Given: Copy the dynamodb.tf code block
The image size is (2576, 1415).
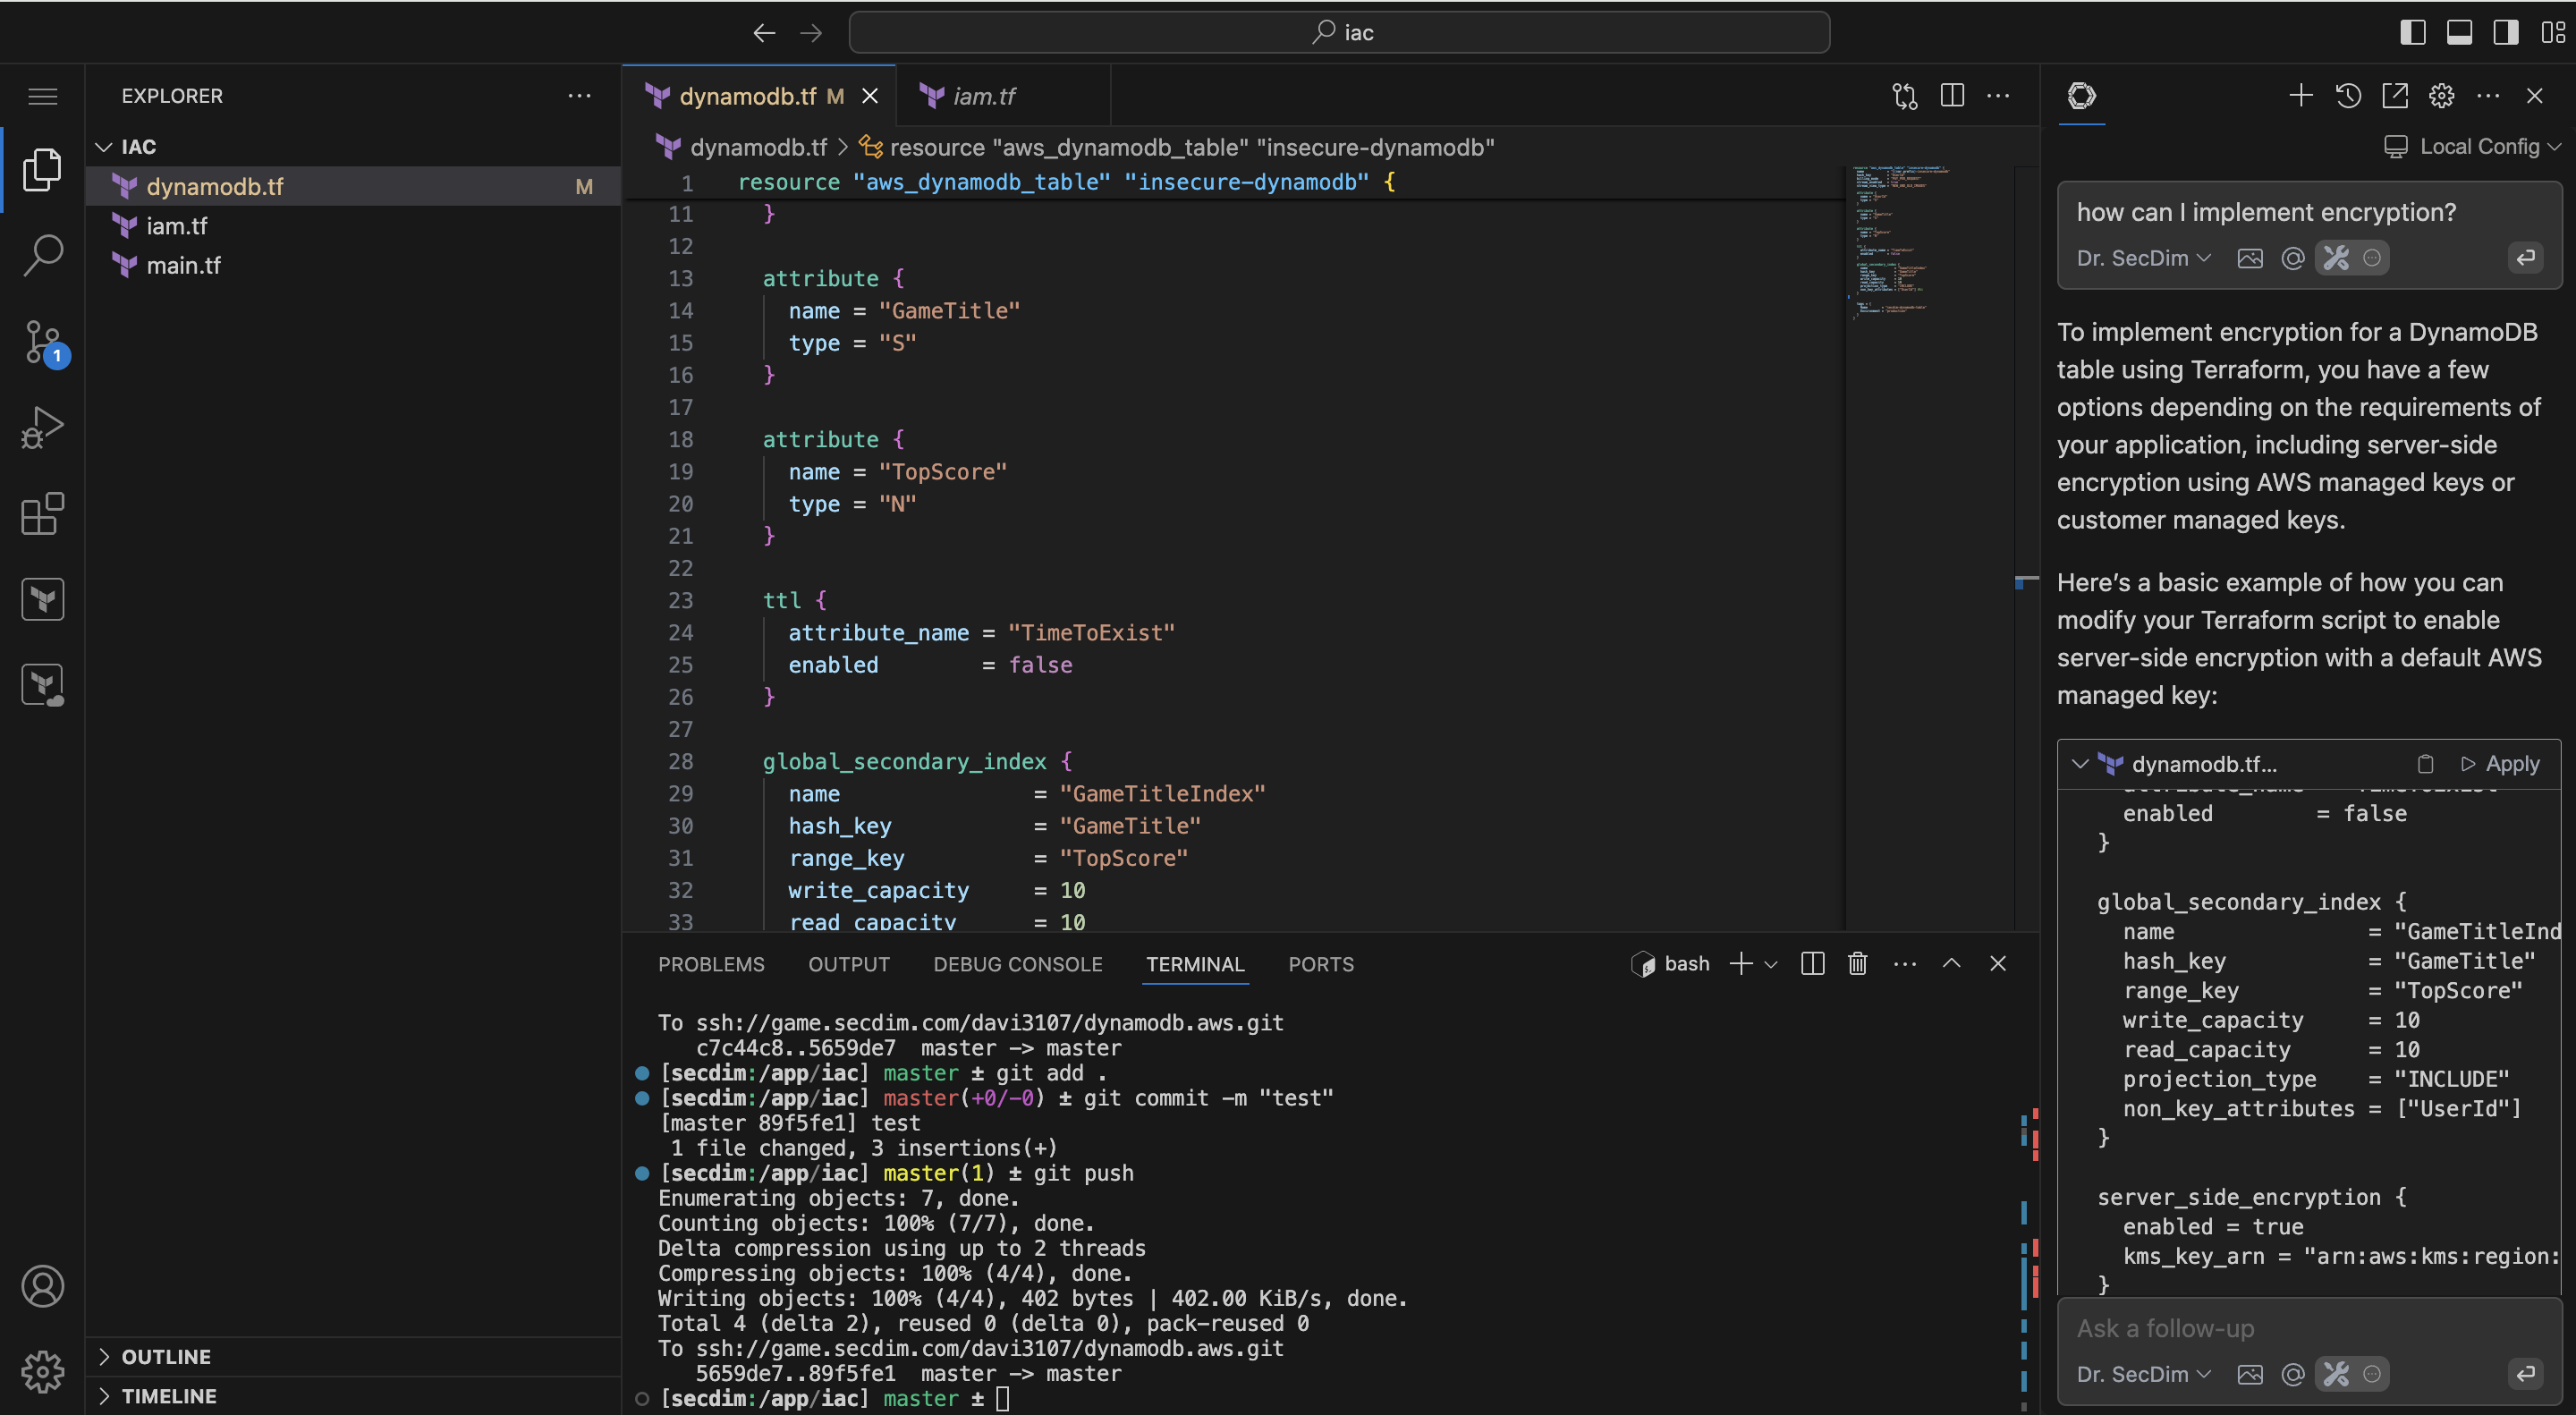Looking at the screenshot, I should (x=2425, y=764).
